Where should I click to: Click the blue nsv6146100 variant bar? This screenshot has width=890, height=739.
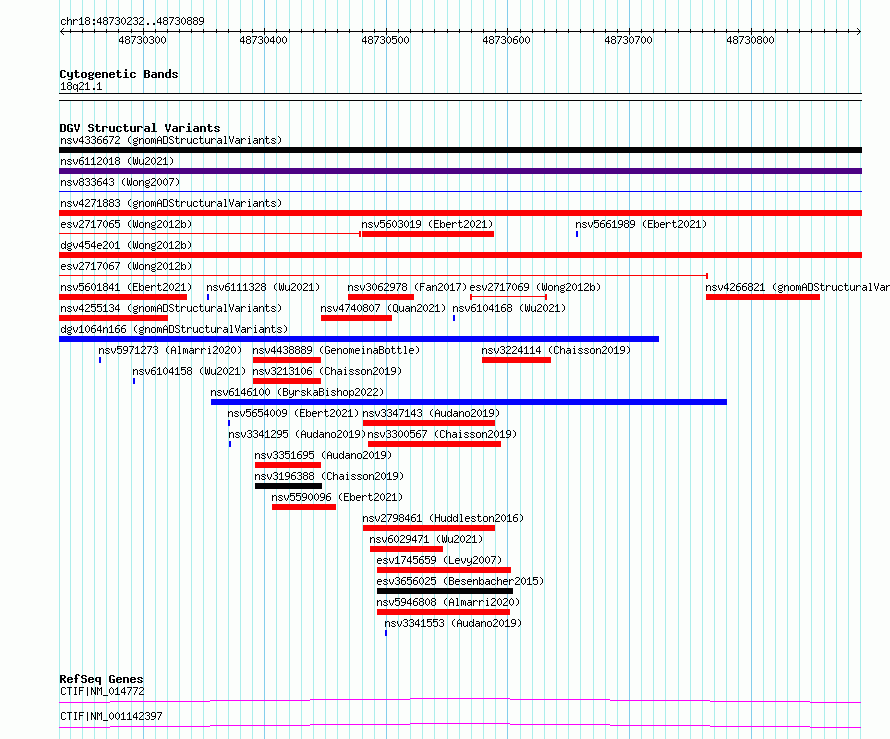(x=469, y=402)
